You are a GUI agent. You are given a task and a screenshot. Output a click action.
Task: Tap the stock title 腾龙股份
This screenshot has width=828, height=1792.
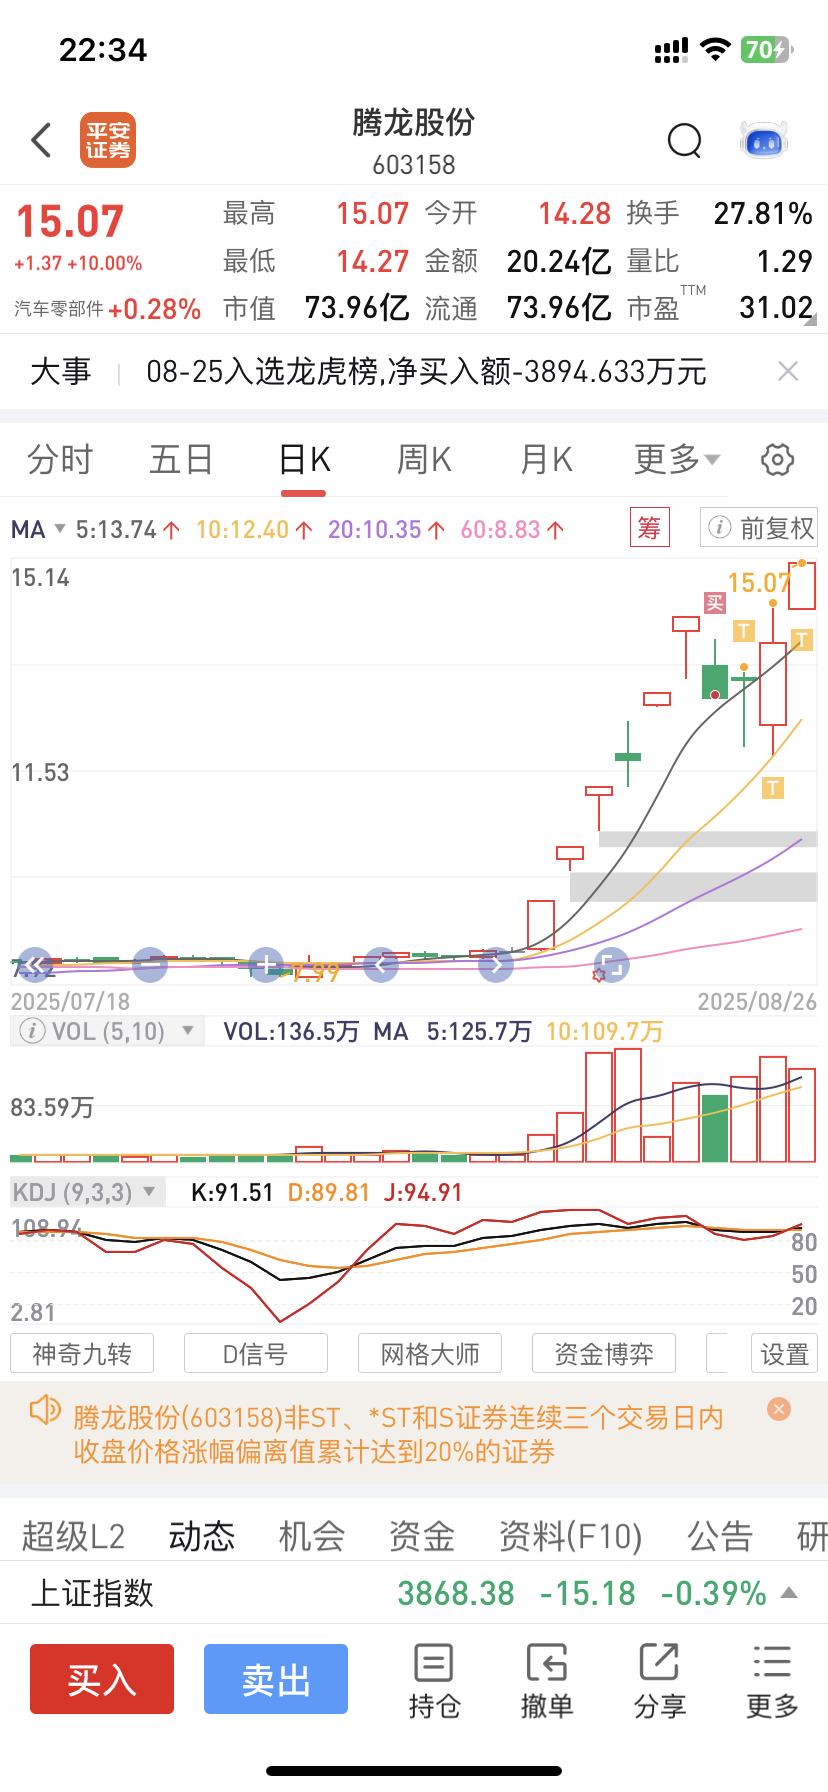tap(414, 122)
